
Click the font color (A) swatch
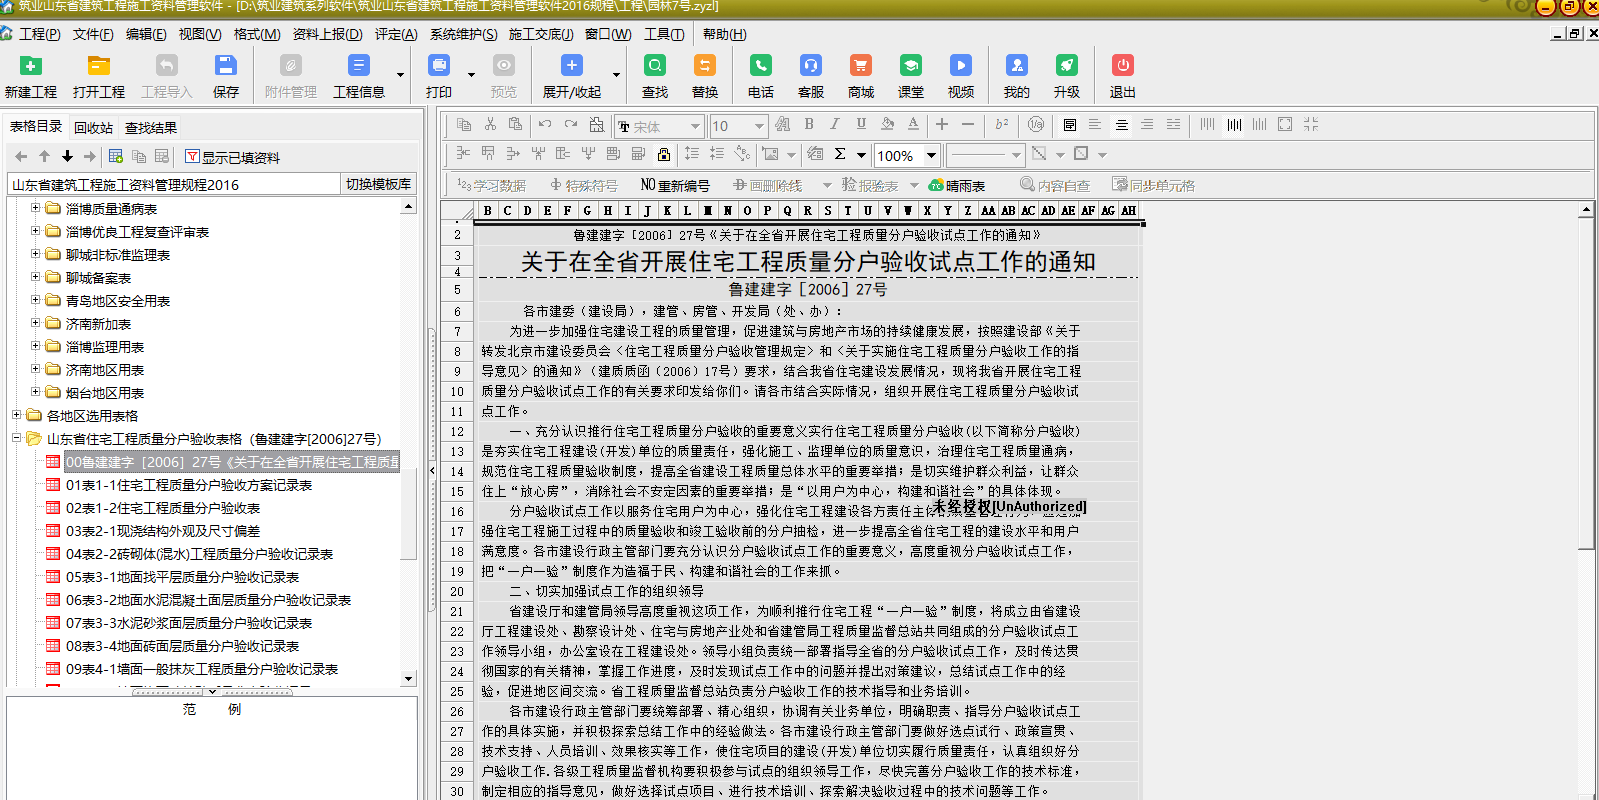(x=913, y=125)
